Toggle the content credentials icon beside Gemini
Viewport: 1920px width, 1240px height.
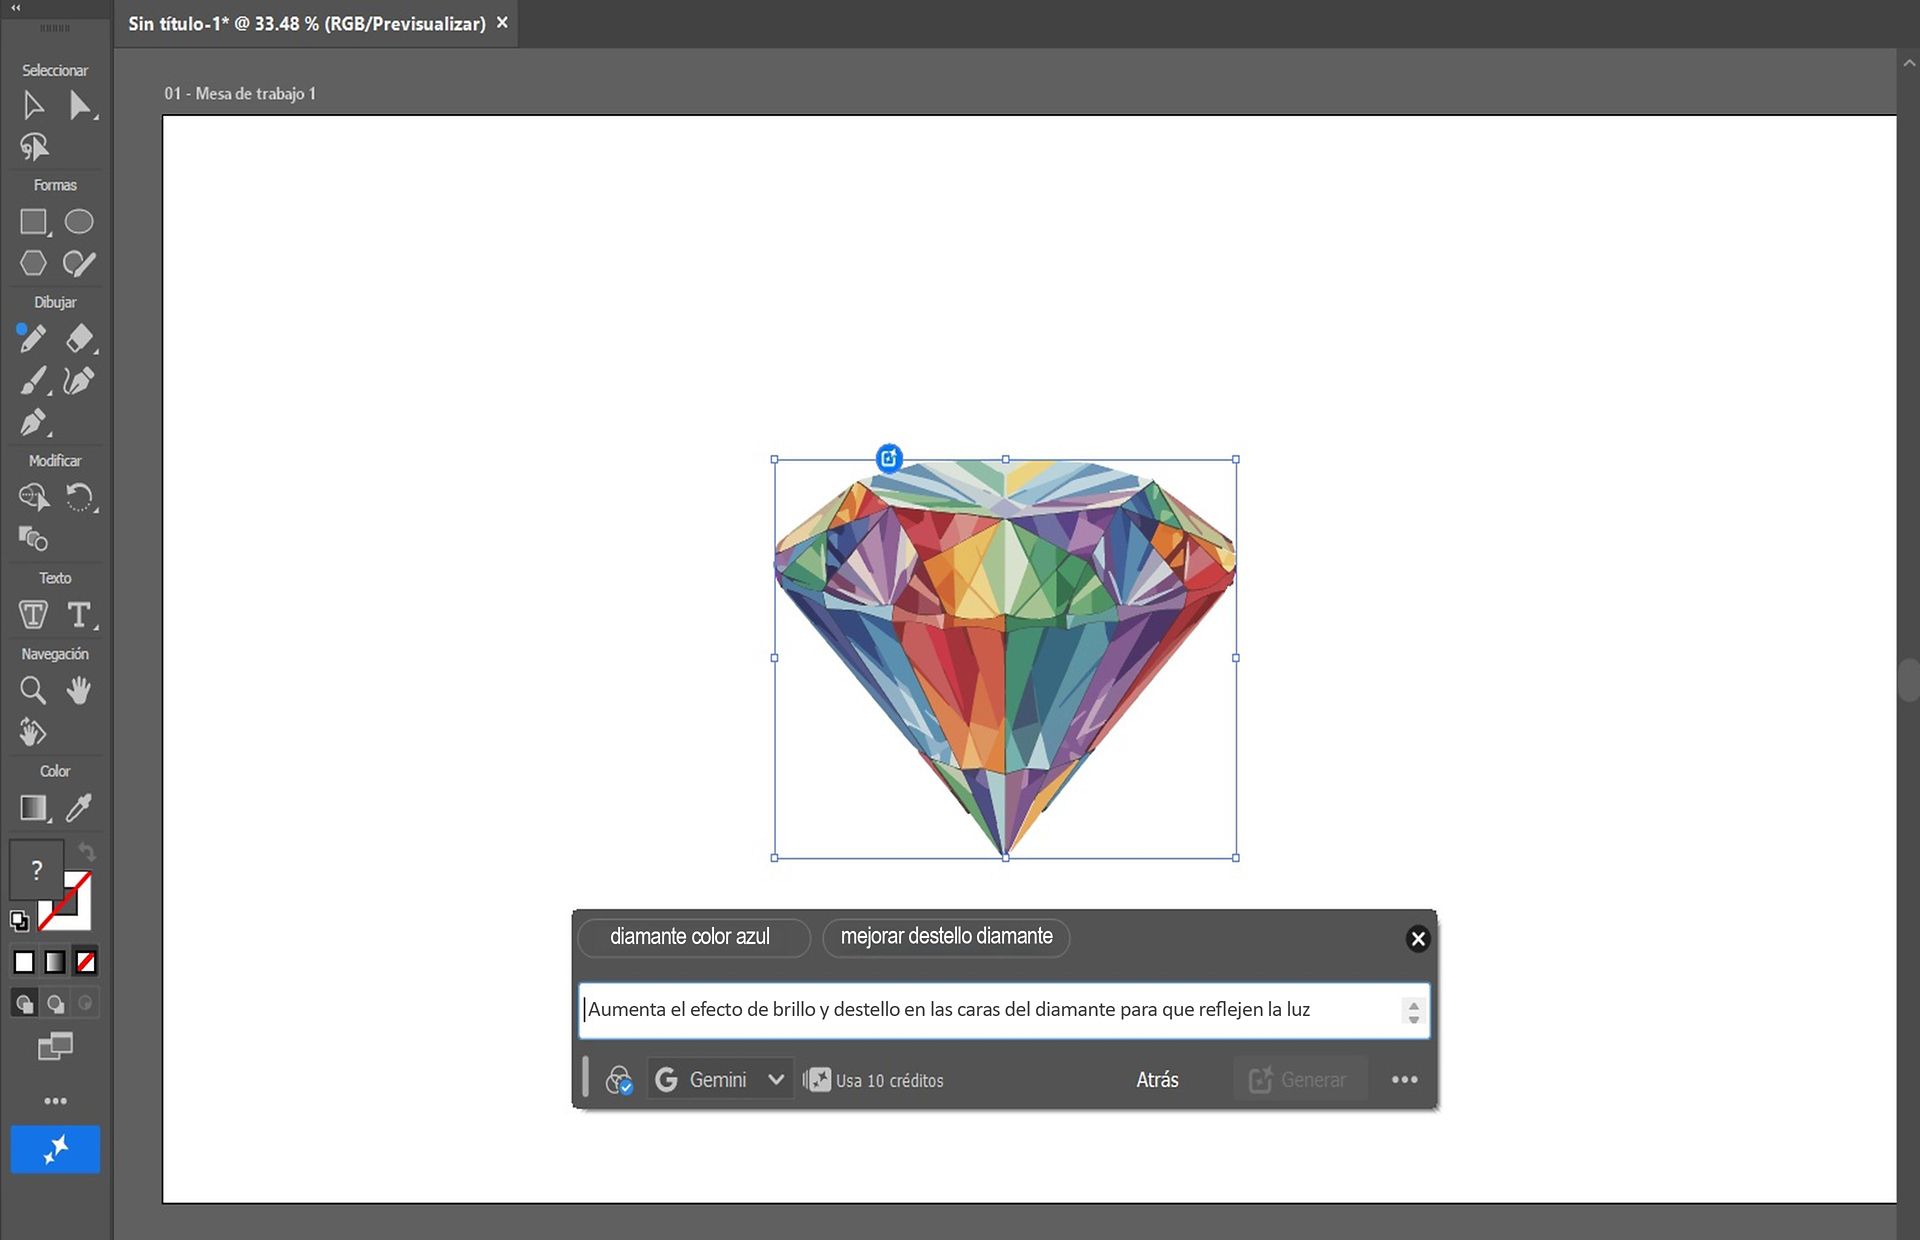point(619,1080)
